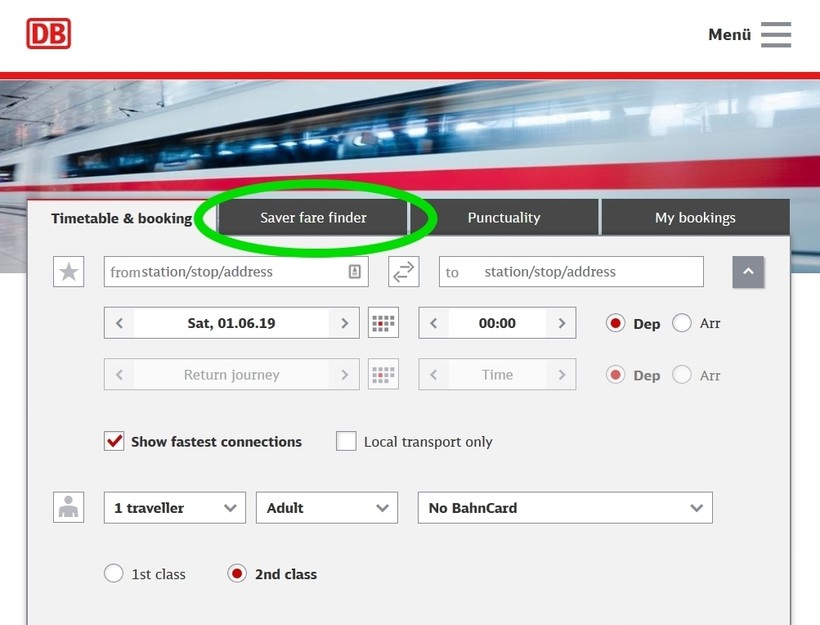Uncheck Show fastest connections
This screenshot has height=625, width=820.
click(114, 441)
